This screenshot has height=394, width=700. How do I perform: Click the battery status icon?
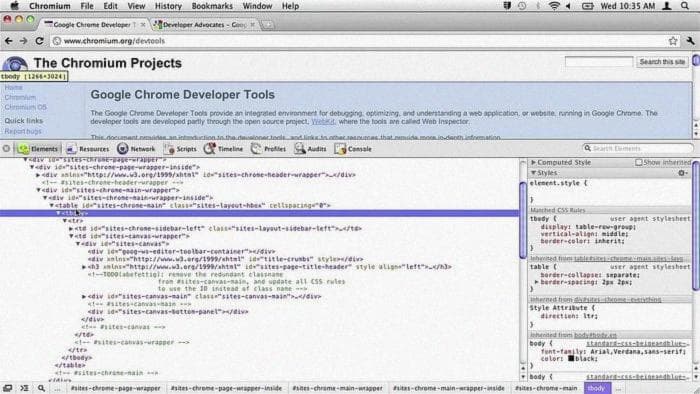pyautogui.click(x=588, y=6)
